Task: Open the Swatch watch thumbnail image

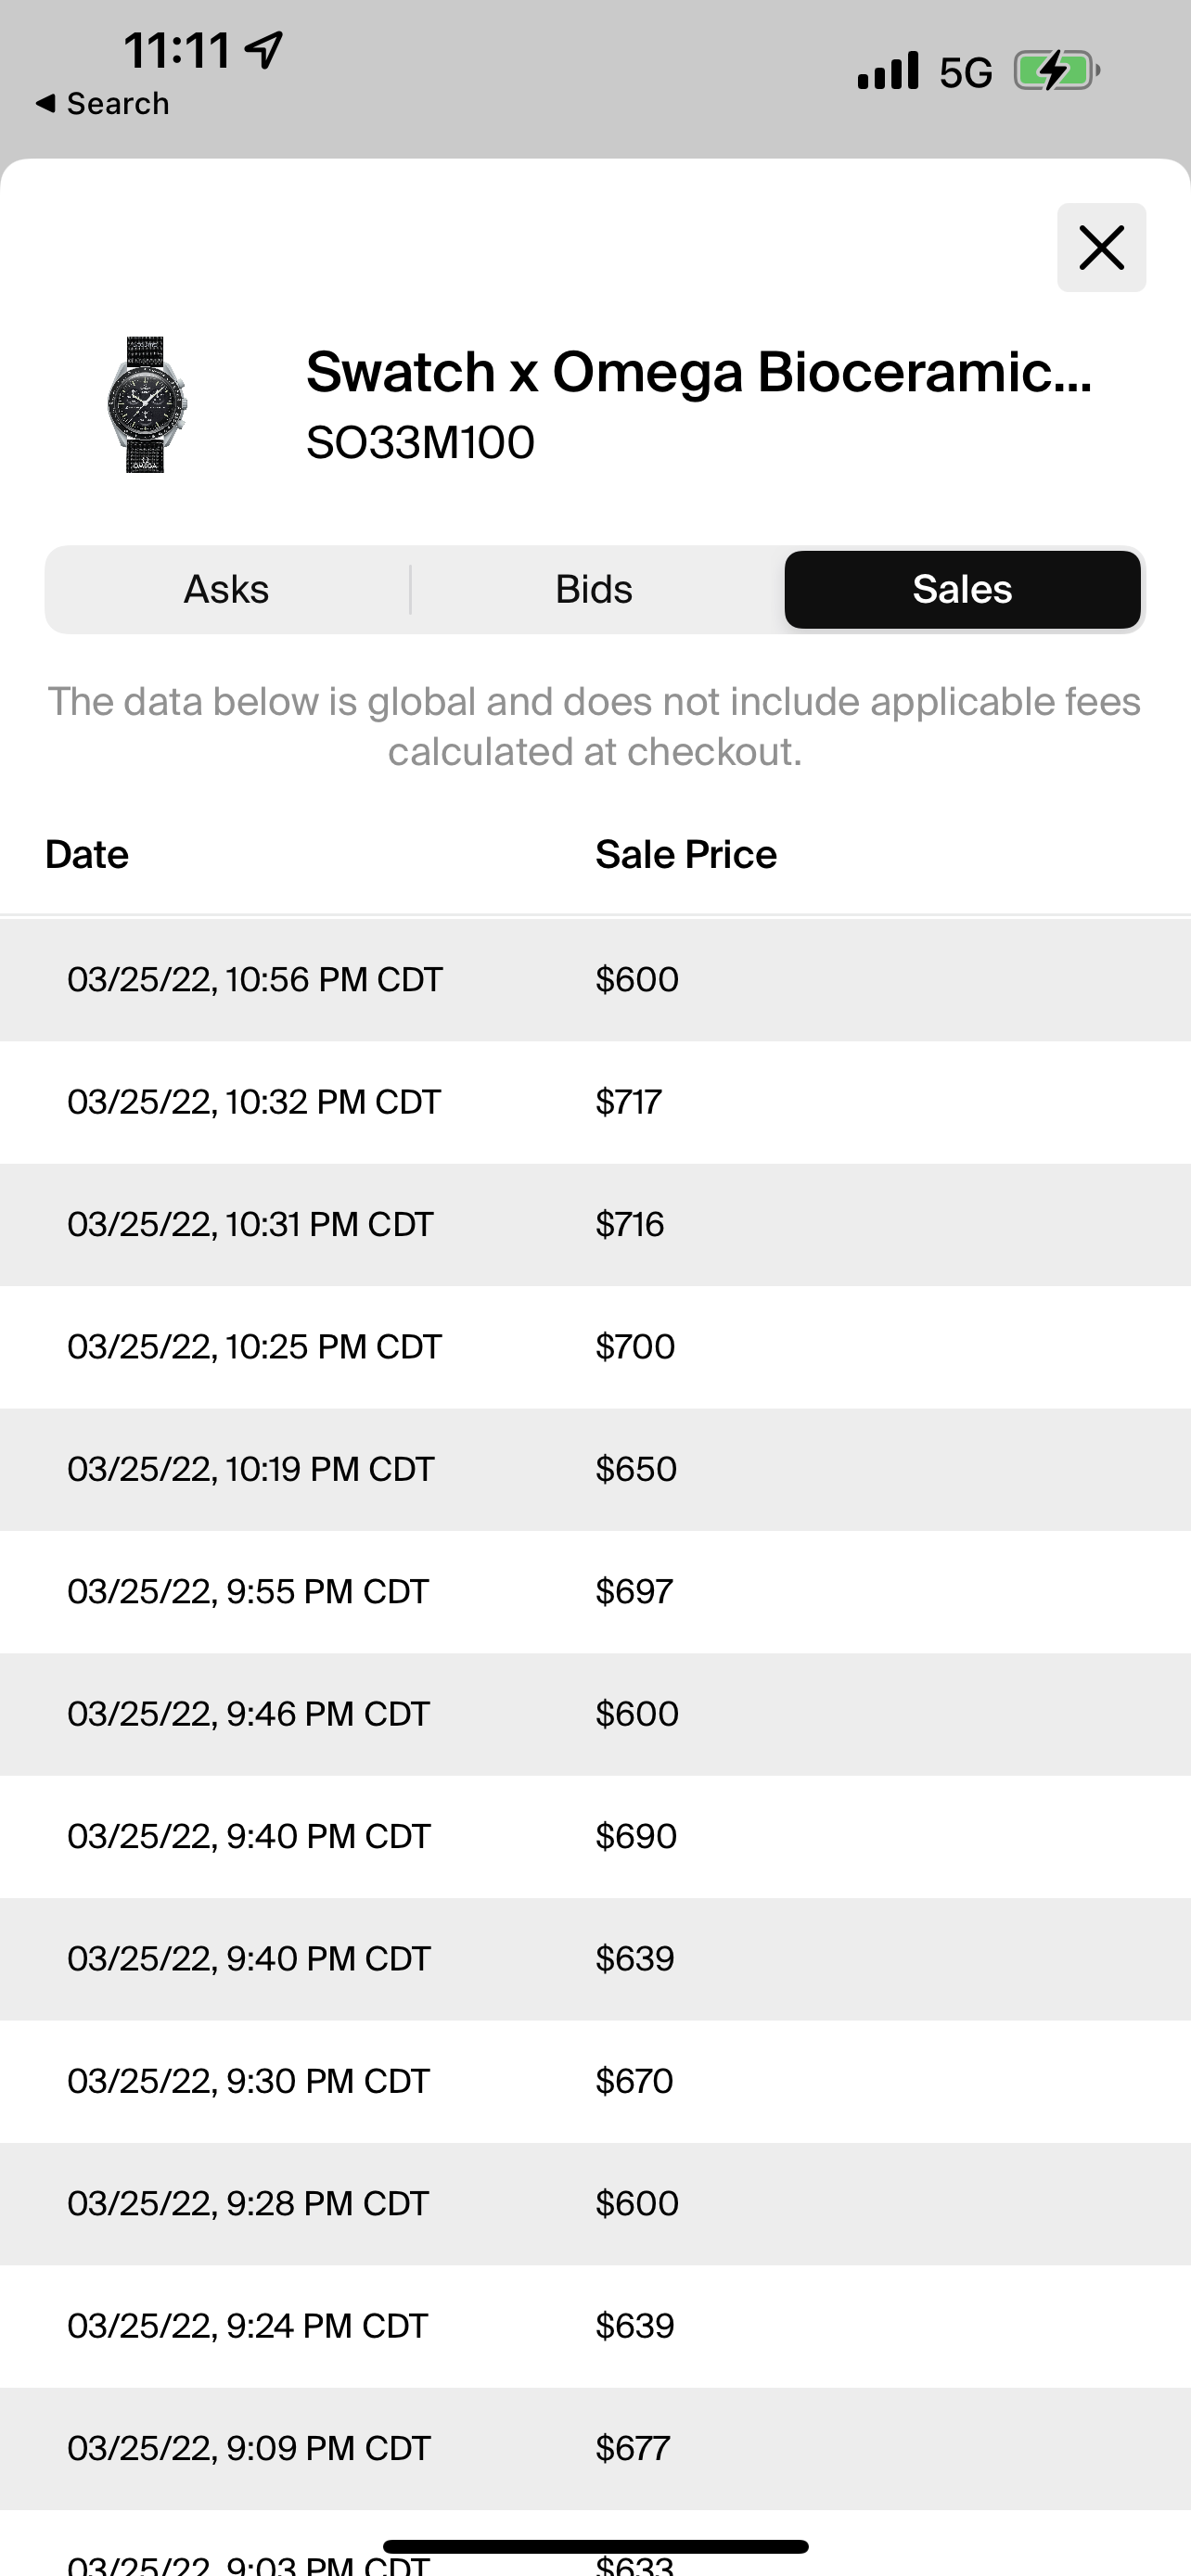Action: coord(147,404)
